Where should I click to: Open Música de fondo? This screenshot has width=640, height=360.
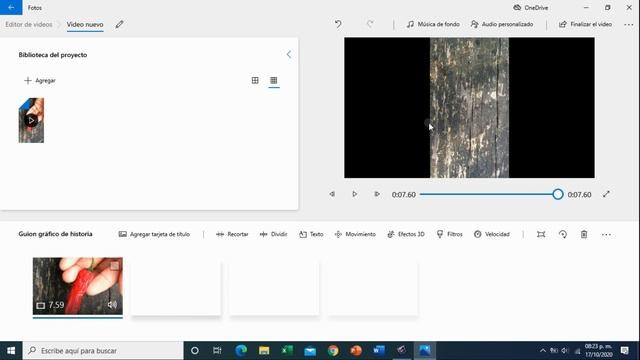(433, 24)
